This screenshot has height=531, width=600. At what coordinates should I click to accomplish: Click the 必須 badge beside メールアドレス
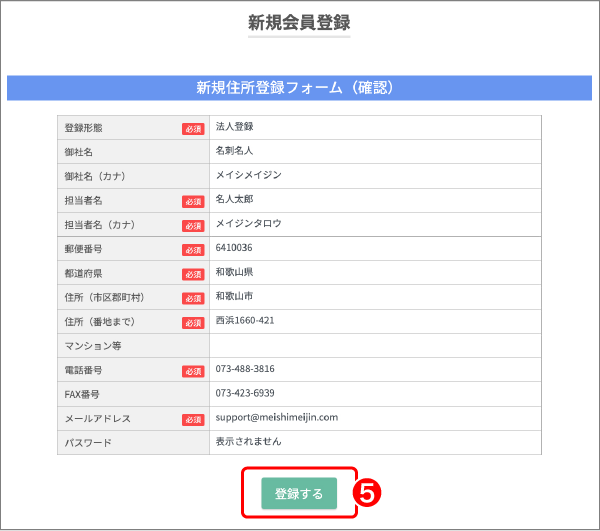193,420
